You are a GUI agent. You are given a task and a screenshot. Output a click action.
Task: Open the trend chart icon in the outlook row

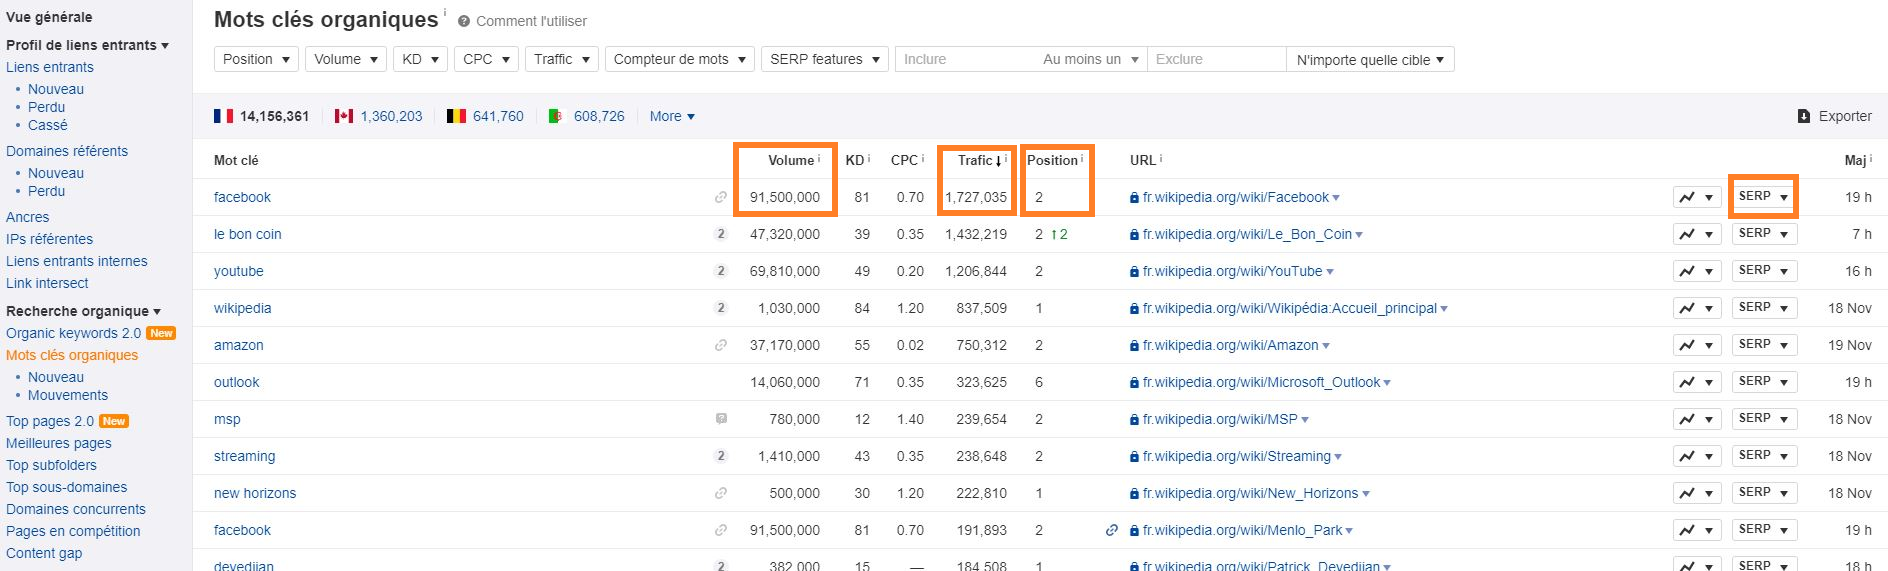pyautogui.click(x=1697, y=382)
